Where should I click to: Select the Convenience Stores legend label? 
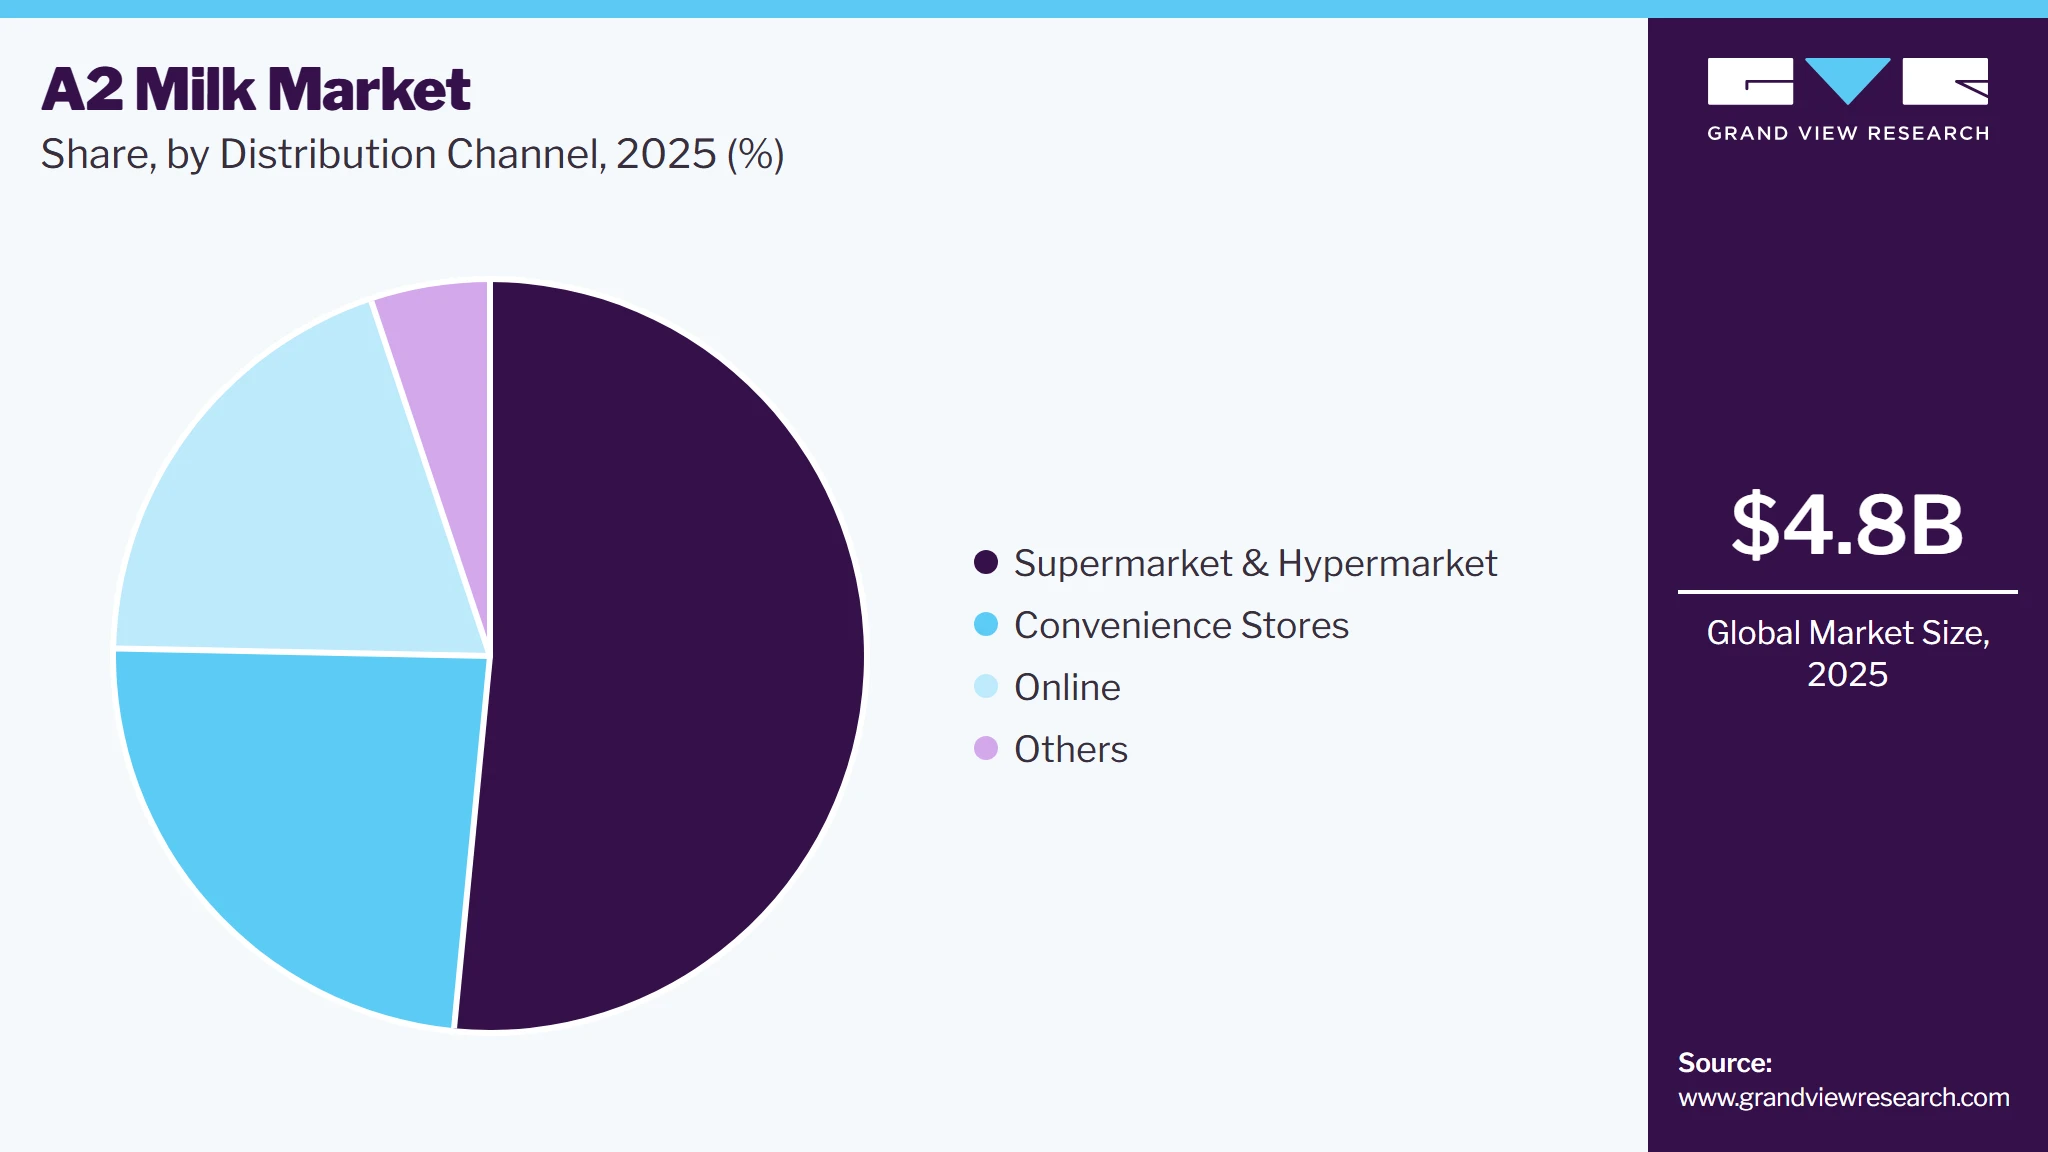(x=1181, y=626)
